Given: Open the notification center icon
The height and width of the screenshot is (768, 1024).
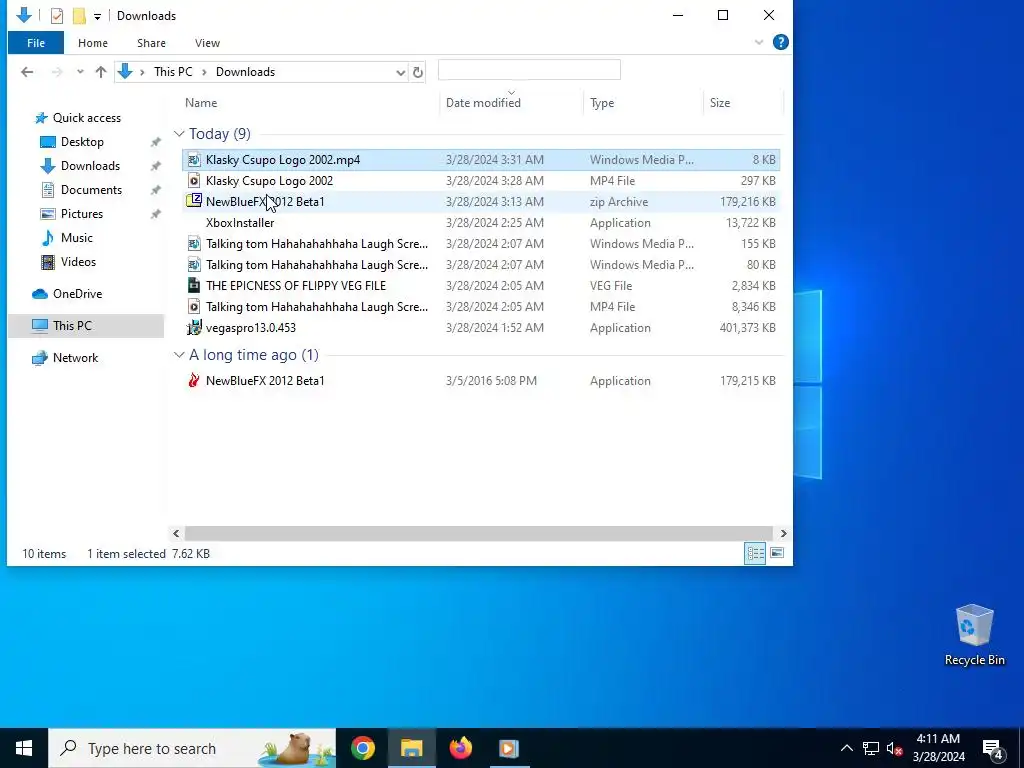Looking at the screenshot, I should [992, 749].
